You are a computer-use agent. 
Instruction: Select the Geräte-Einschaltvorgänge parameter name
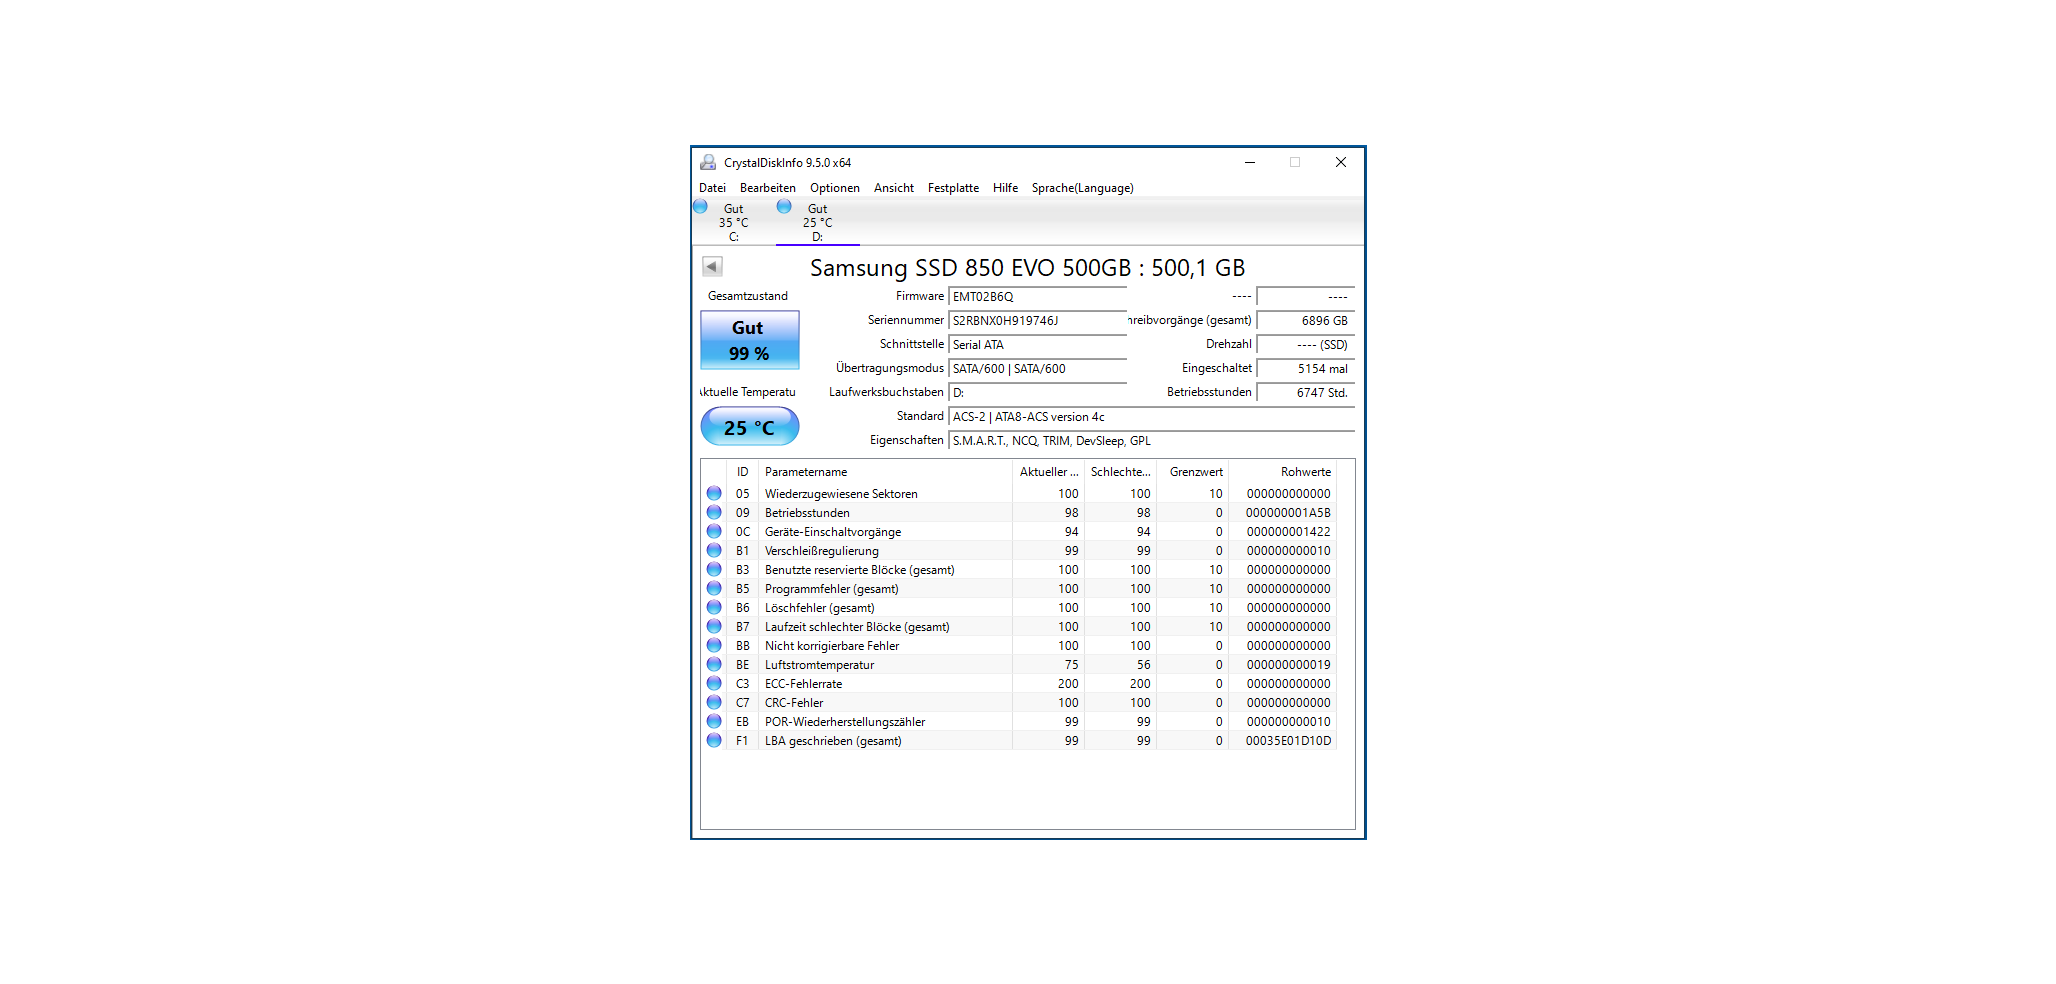pyautogui.click(x=833, y=532)
